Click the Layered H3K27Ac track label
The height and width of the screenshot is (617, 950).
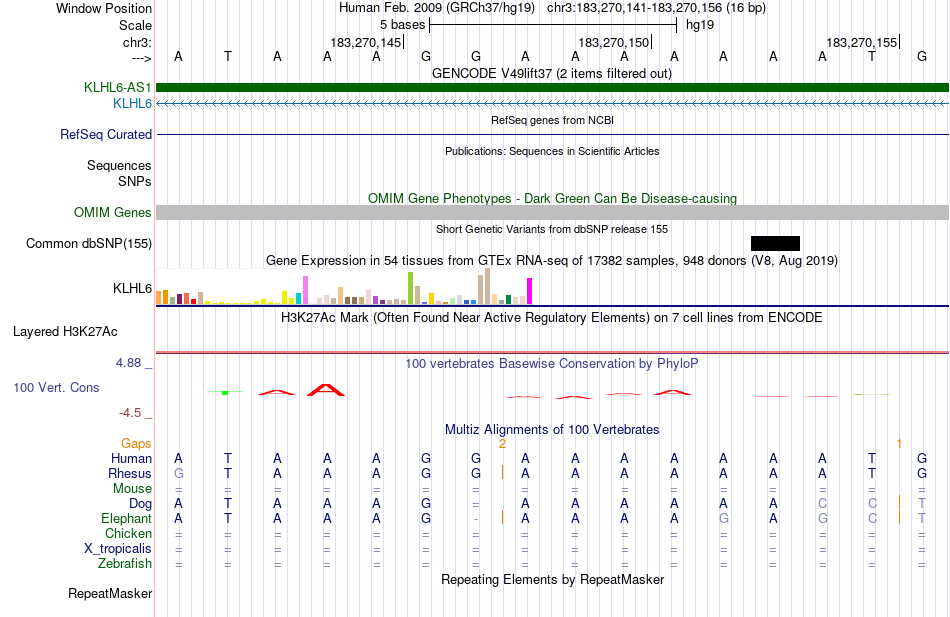click(x=65, y=332)
